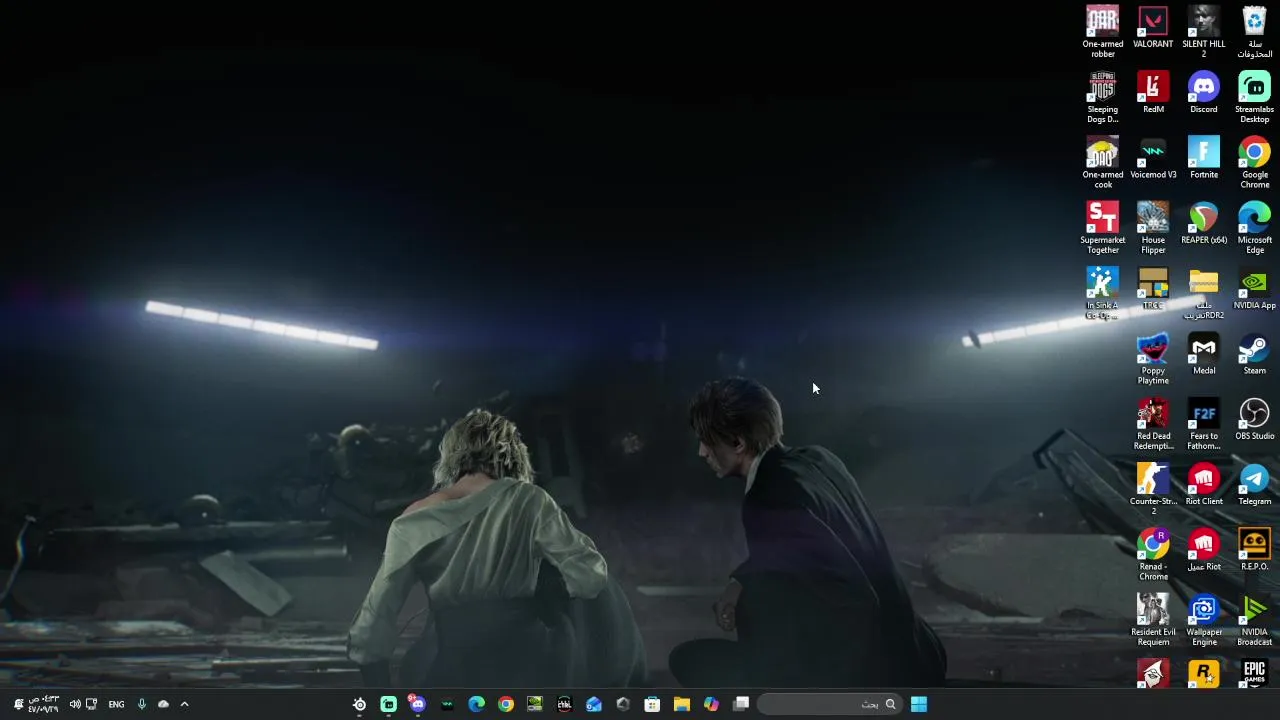The width and height of the screenshot is (1280, 720).
Task: Open the One-armed robber shortcut
Action: coord(1102,32)
